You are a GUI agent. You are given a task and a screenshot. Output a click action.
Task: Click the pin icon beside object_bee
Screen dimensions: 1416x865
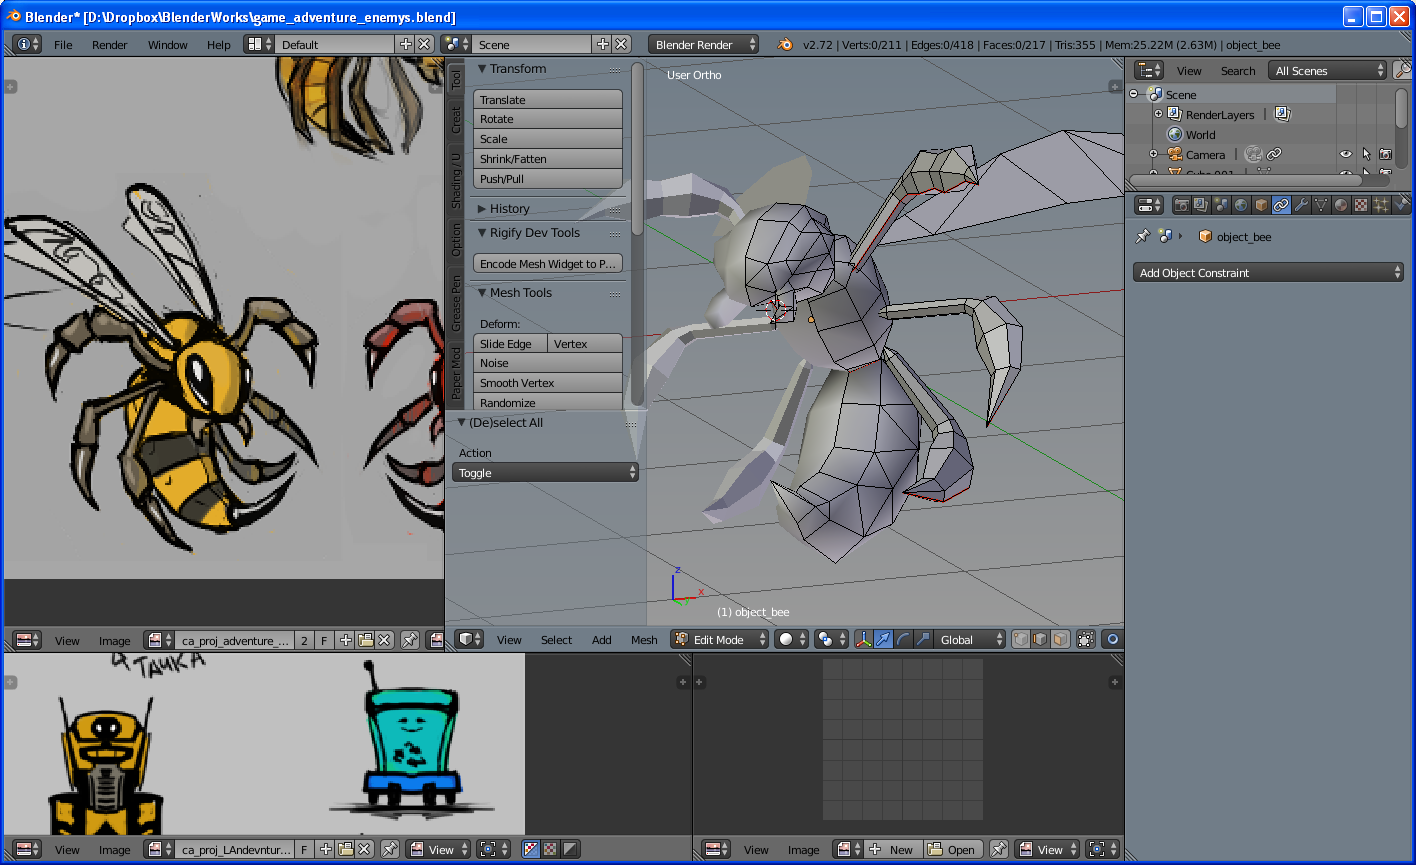[1143, 237]
